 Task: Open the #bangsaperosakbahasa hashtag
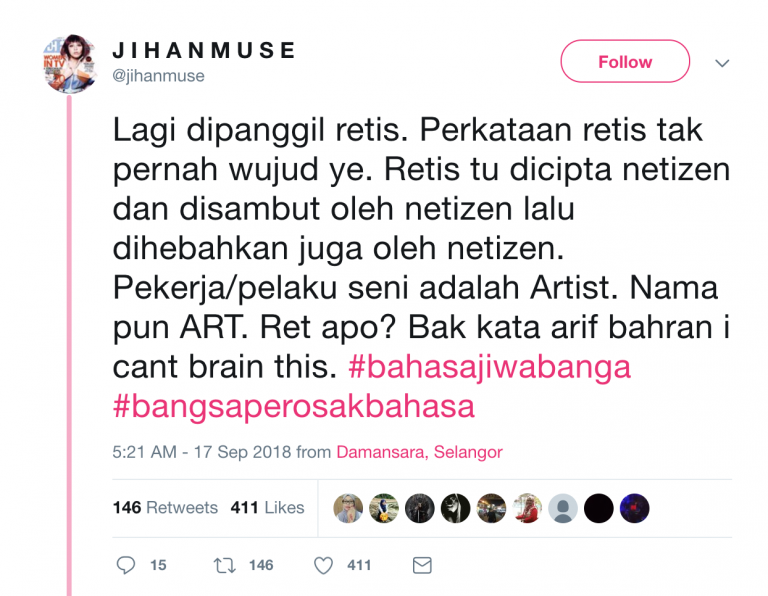click(x=294, y=406)
